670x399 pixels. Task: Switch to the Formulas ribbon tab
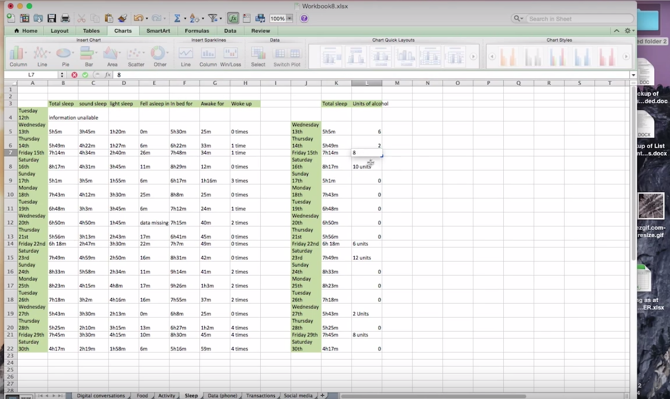197,31
